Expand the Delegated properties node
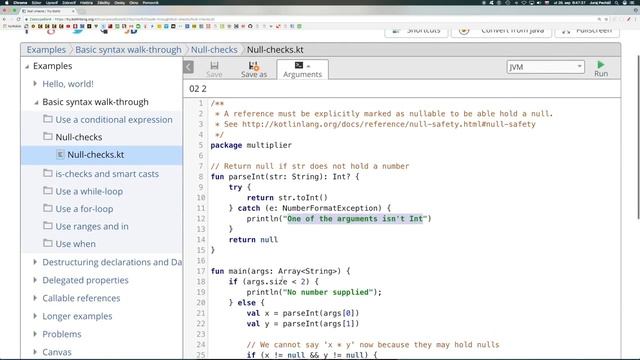 [x=35, y=280]
